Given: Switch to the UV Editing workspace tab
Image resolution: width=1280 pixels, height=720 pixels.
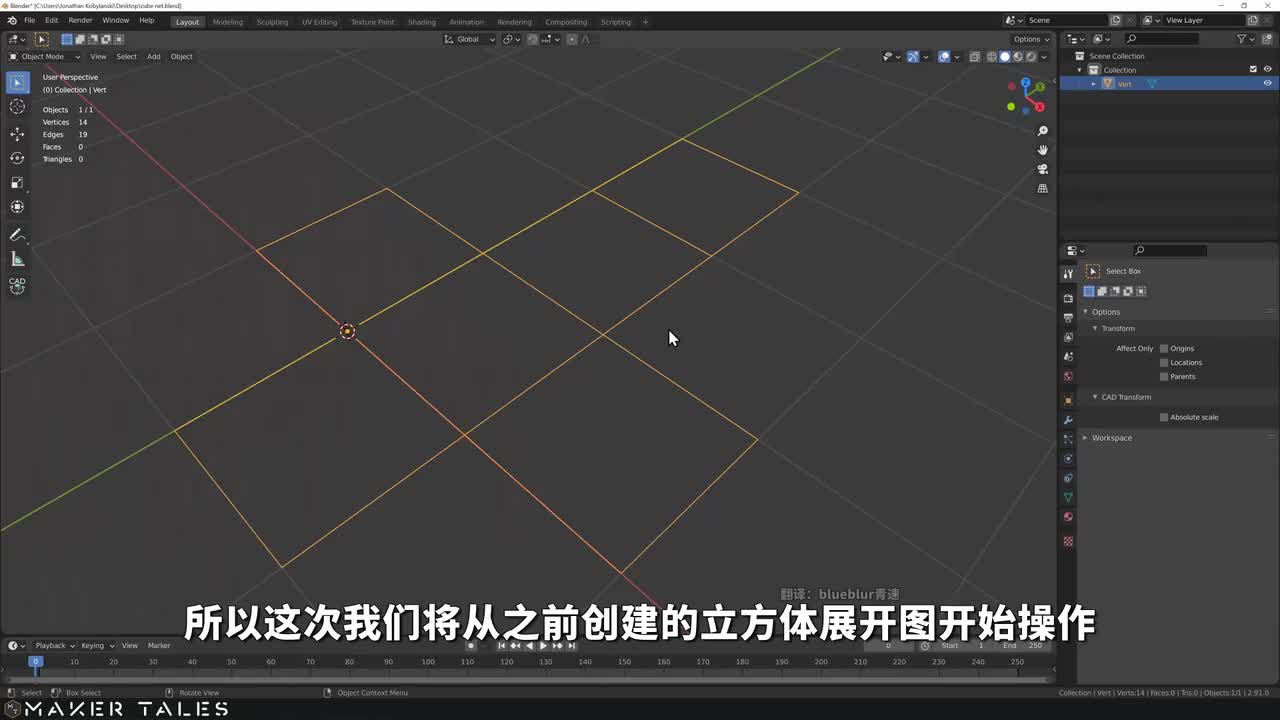Looking at the screenshot, I should (x=319, y=21).
